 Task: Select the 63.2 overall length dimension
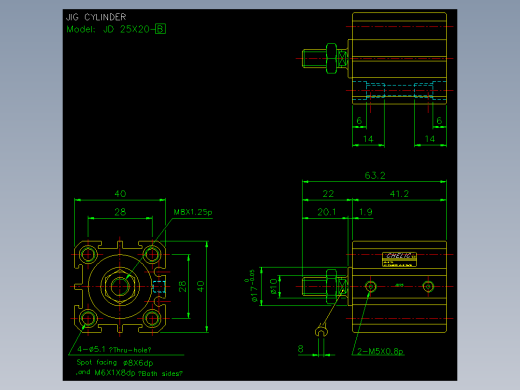click(x=375, y=176)
